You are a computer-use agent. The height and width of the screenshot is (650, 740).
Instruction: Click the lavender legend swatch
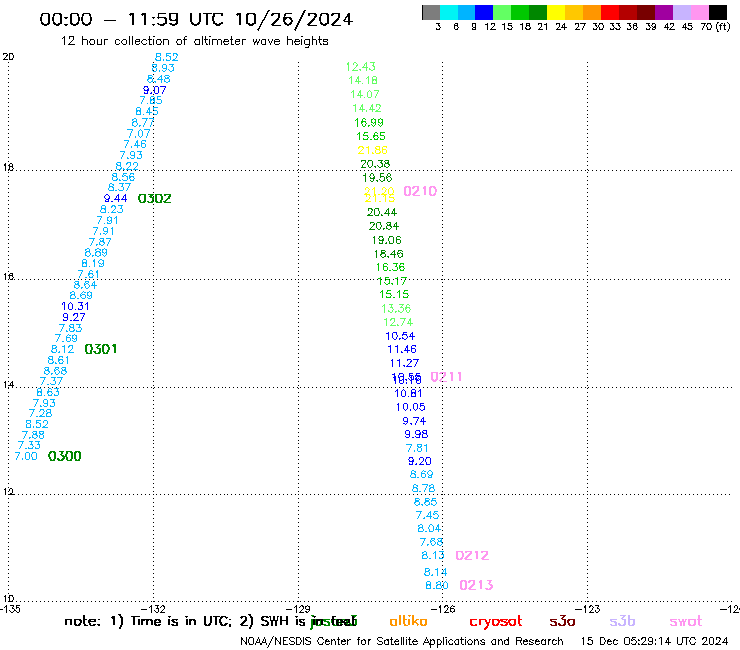click(682, 12)
